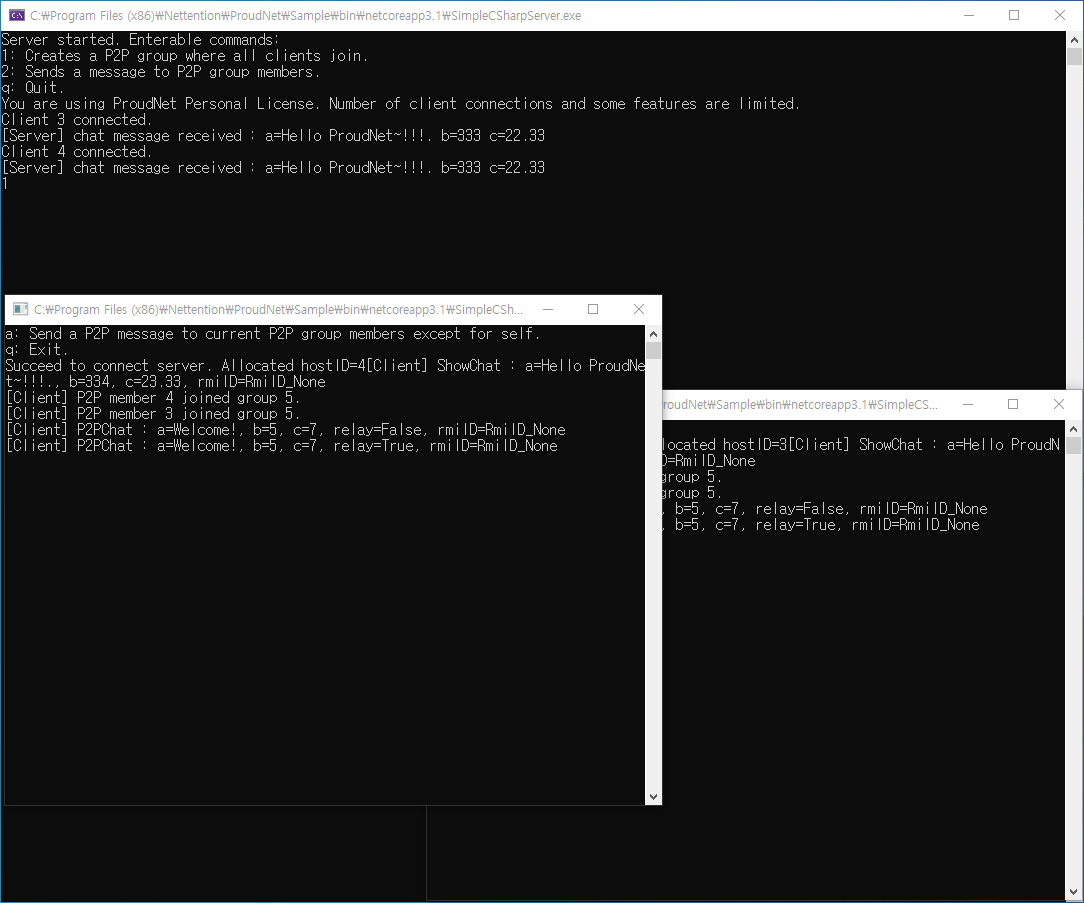Close the hostID=4 client console window
Screen dimensions: 1084x903
639,309
